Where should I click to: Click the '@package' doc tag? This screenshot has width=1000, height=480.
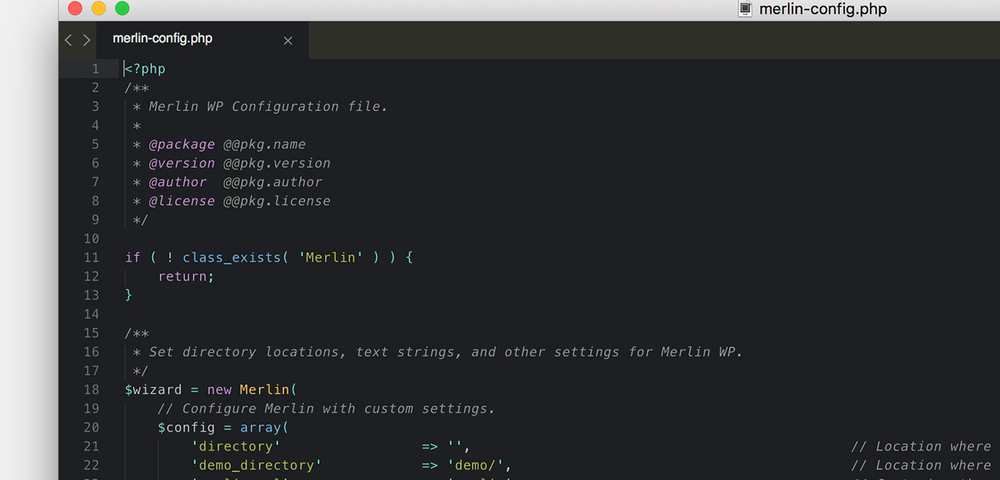click(x=182, y=144)
